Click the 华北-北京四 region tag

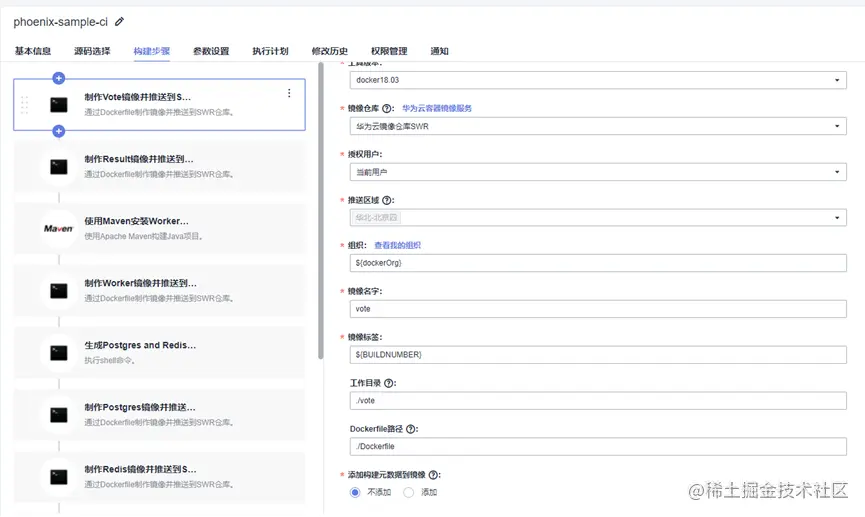pos(376,217)
